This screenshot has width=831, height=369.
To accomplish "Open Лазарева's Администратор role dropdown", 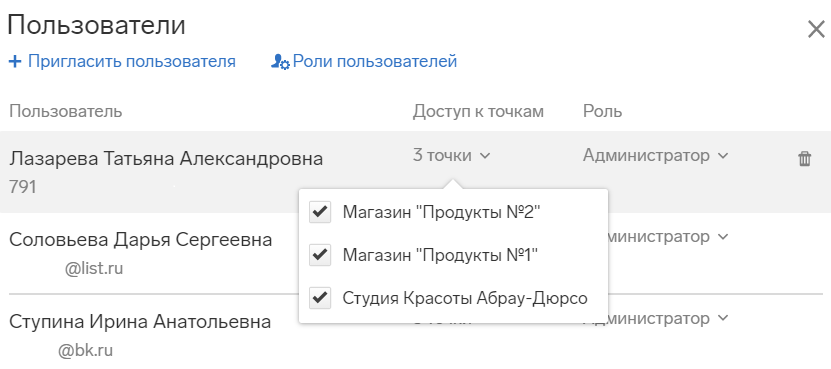I will 656,156.
